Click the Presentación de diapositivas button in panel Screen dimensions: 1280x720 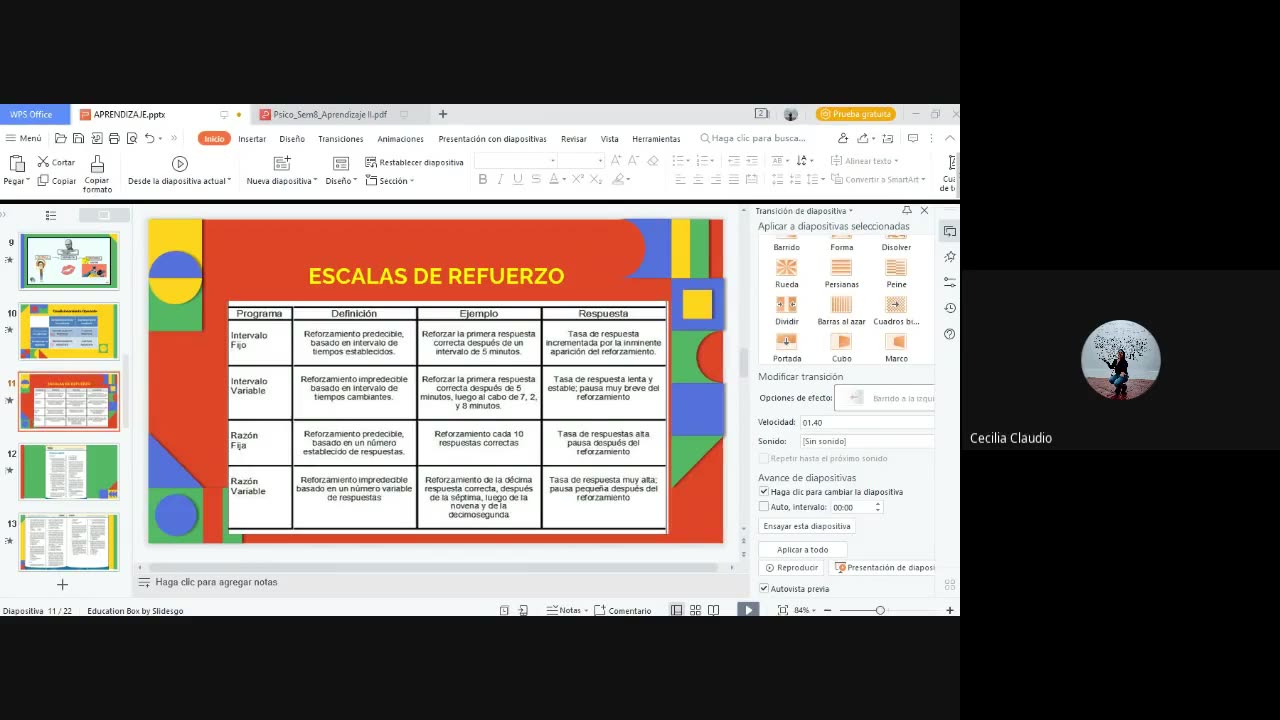click(884, 568)
